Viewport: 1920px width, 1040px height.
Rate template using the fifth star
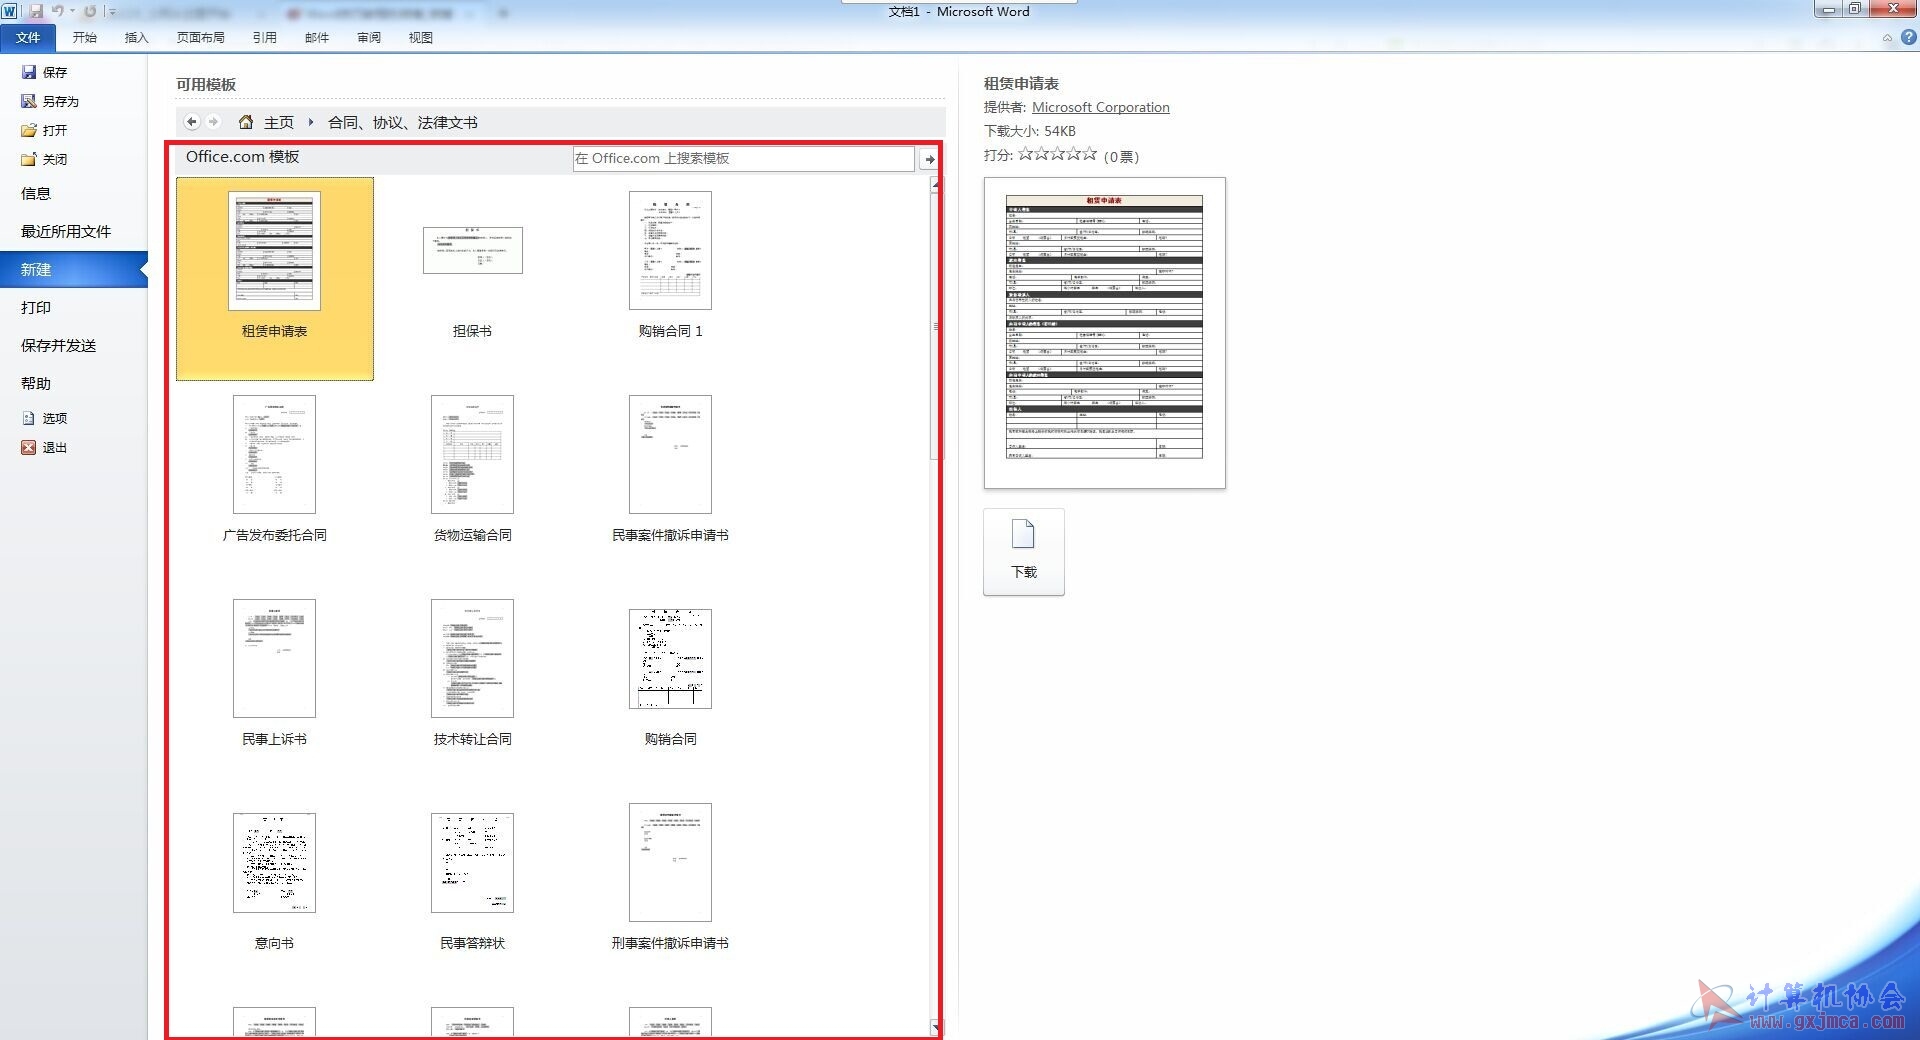pyautogui.click(x=1089, y=155)
